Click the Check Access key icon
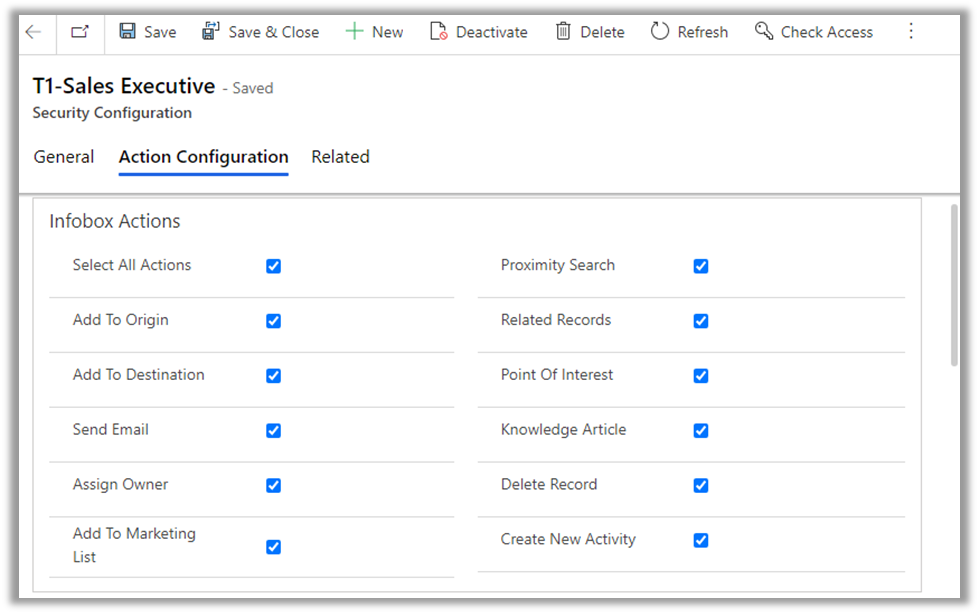Viewport: 980px width, 614px height. click(764, 32)
